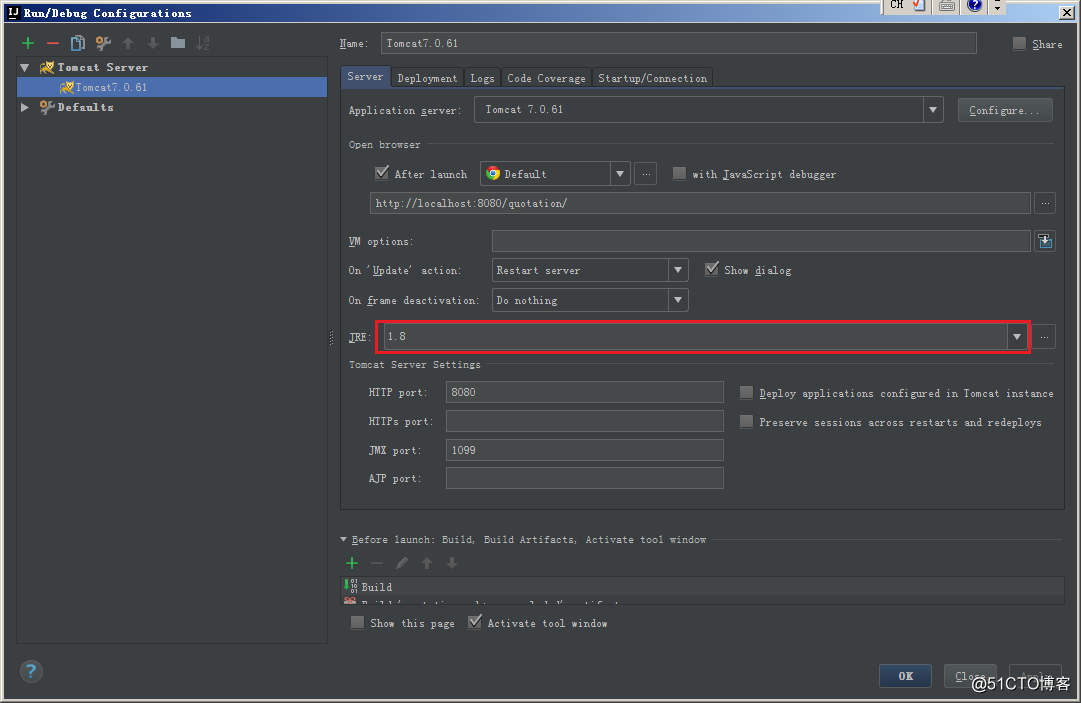Click the VM options expand icon
1081x703 pixels.
(1045, 241)
